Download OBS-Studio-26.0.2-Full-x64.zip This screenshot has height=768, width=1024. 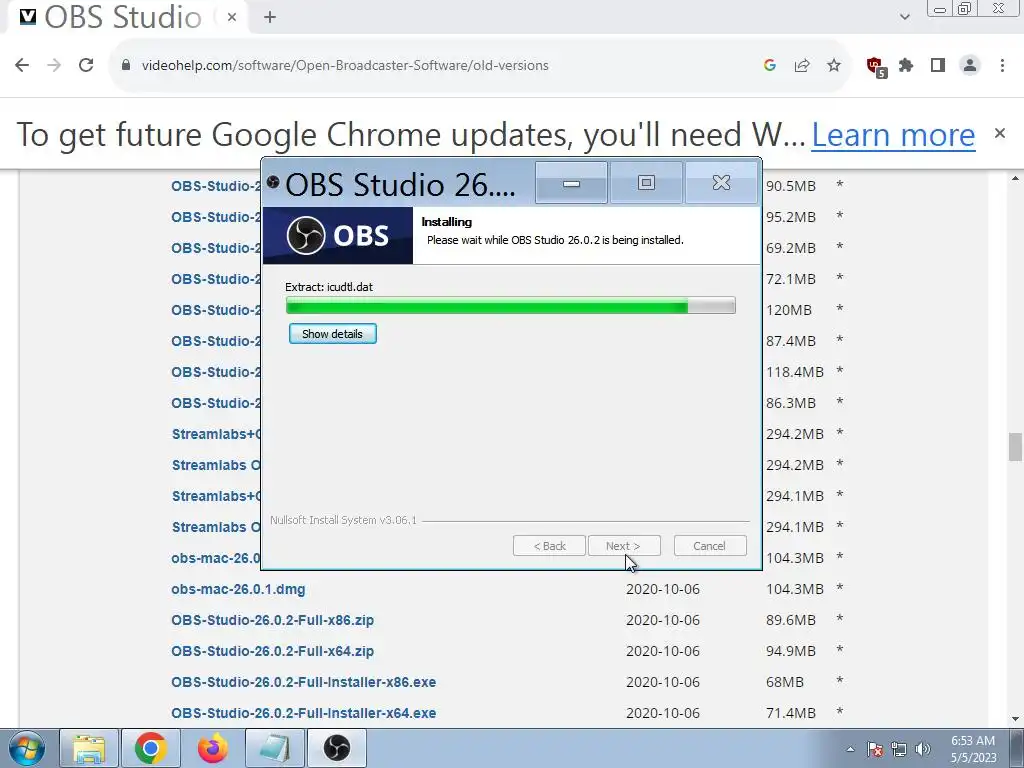click(272, 651)
